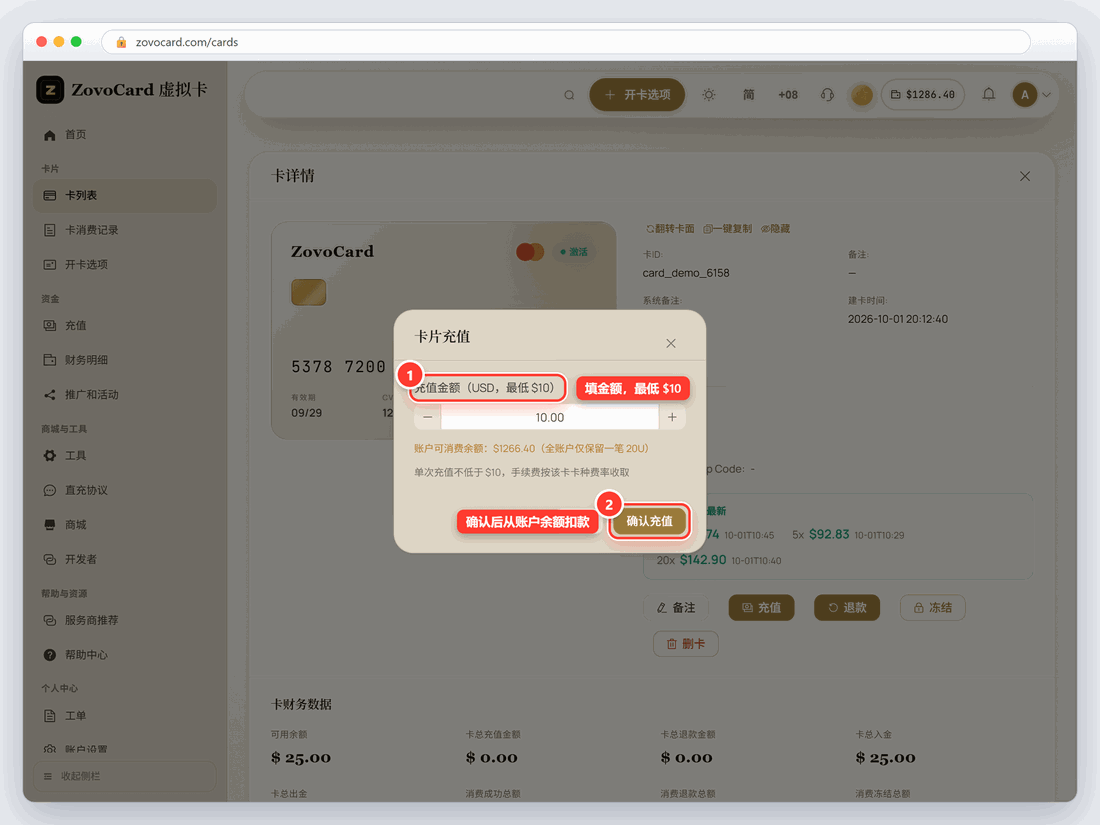Collapse the sidebar with 收起侧栏
1100x825 pixels.
(125, 777)
